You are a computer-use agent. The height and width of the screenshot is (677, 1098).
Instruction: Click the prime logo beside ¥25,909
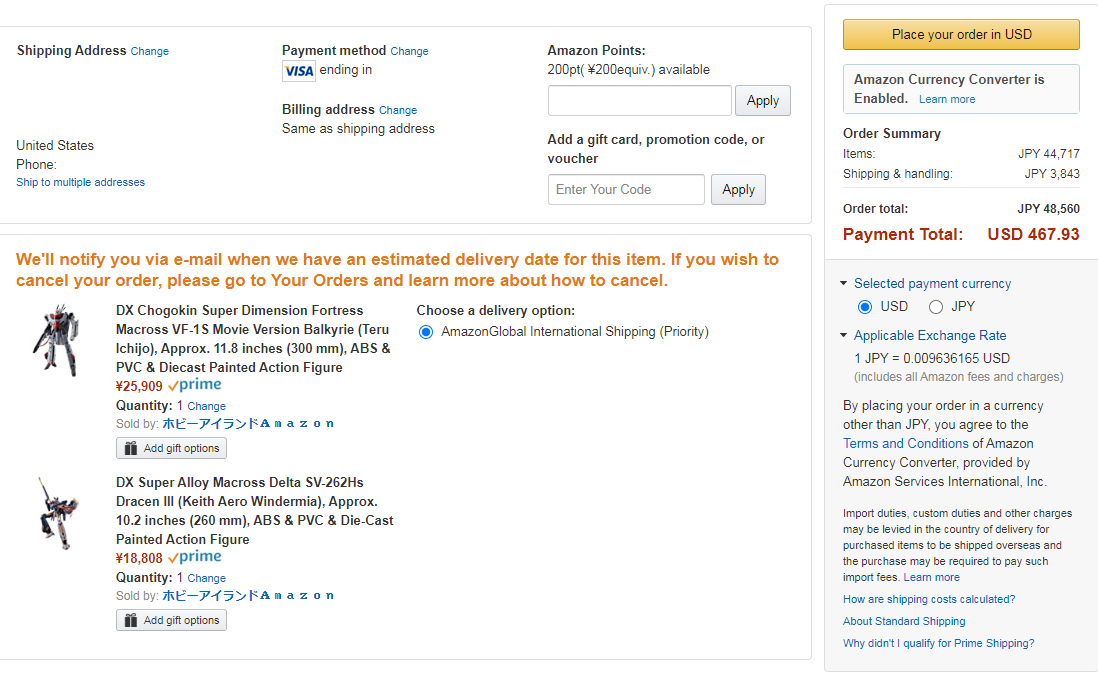[x=195, y=385]
